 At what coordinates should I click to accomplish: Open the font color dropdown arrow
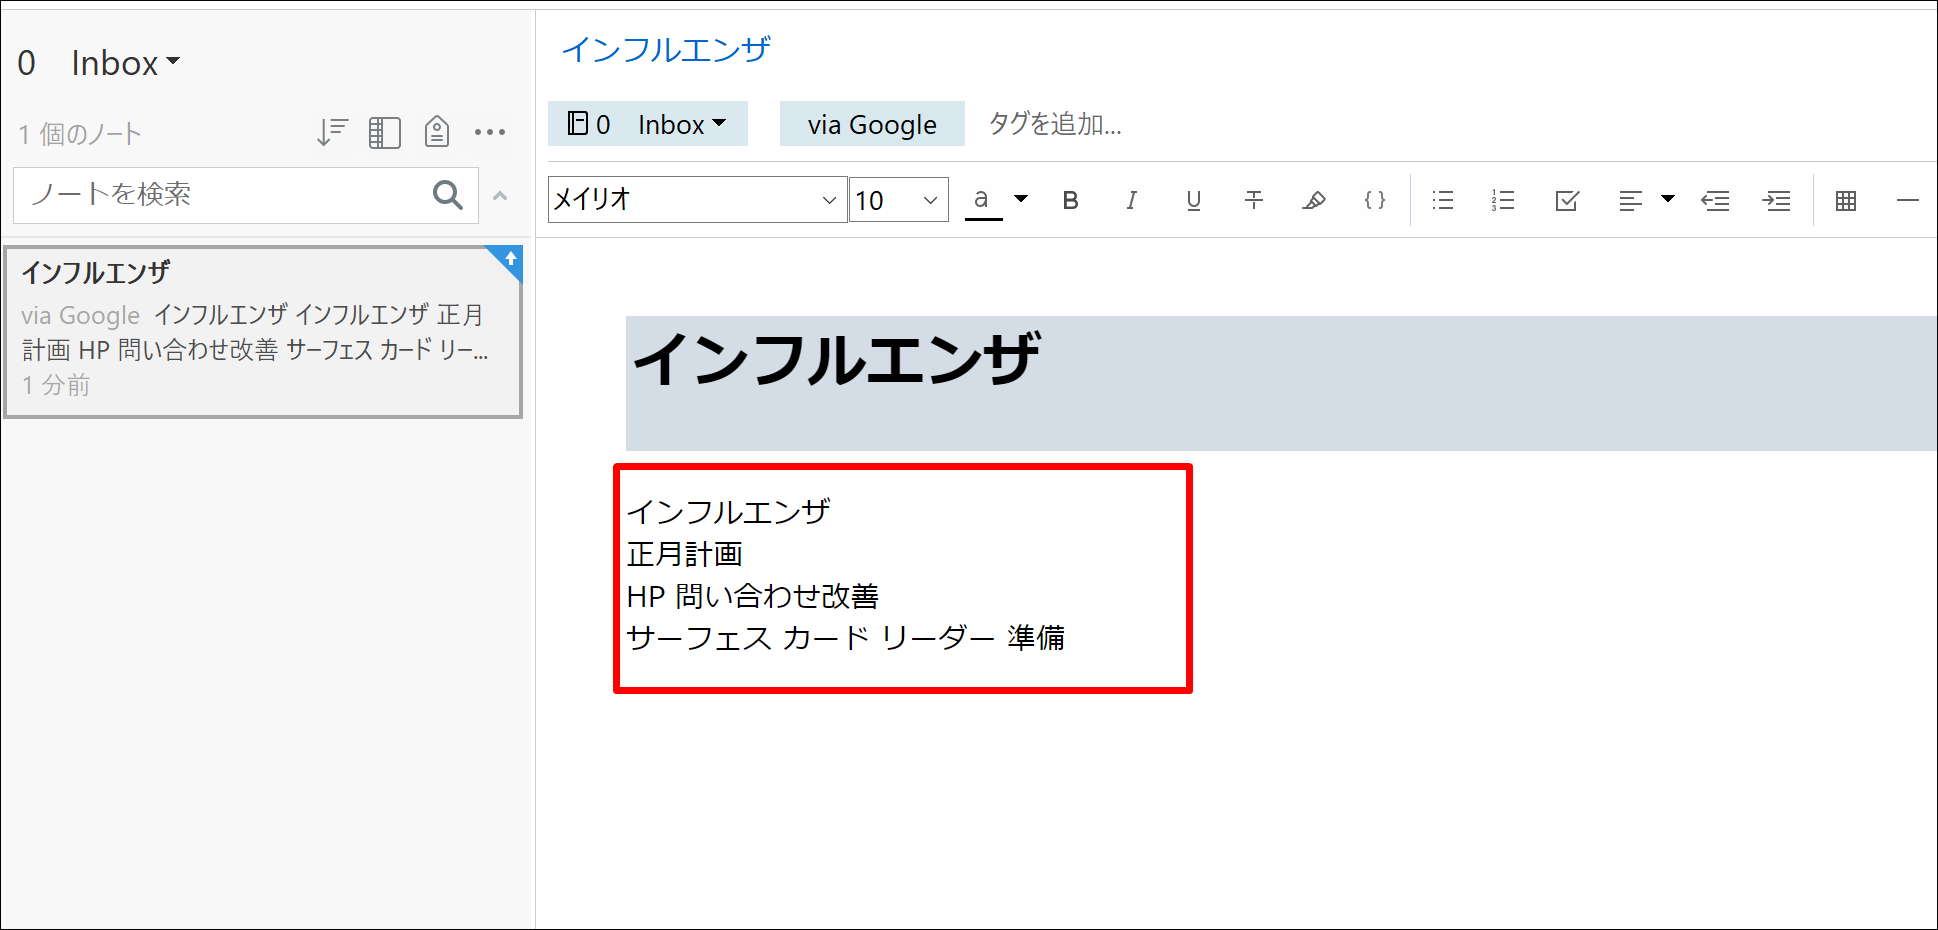1021,199
